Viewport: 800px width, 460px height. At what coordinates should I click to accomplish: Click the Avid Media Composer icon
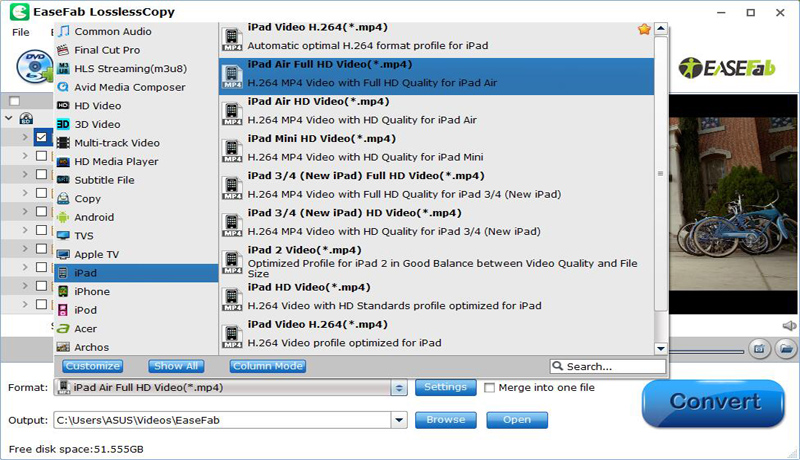(x=63, y=87)
